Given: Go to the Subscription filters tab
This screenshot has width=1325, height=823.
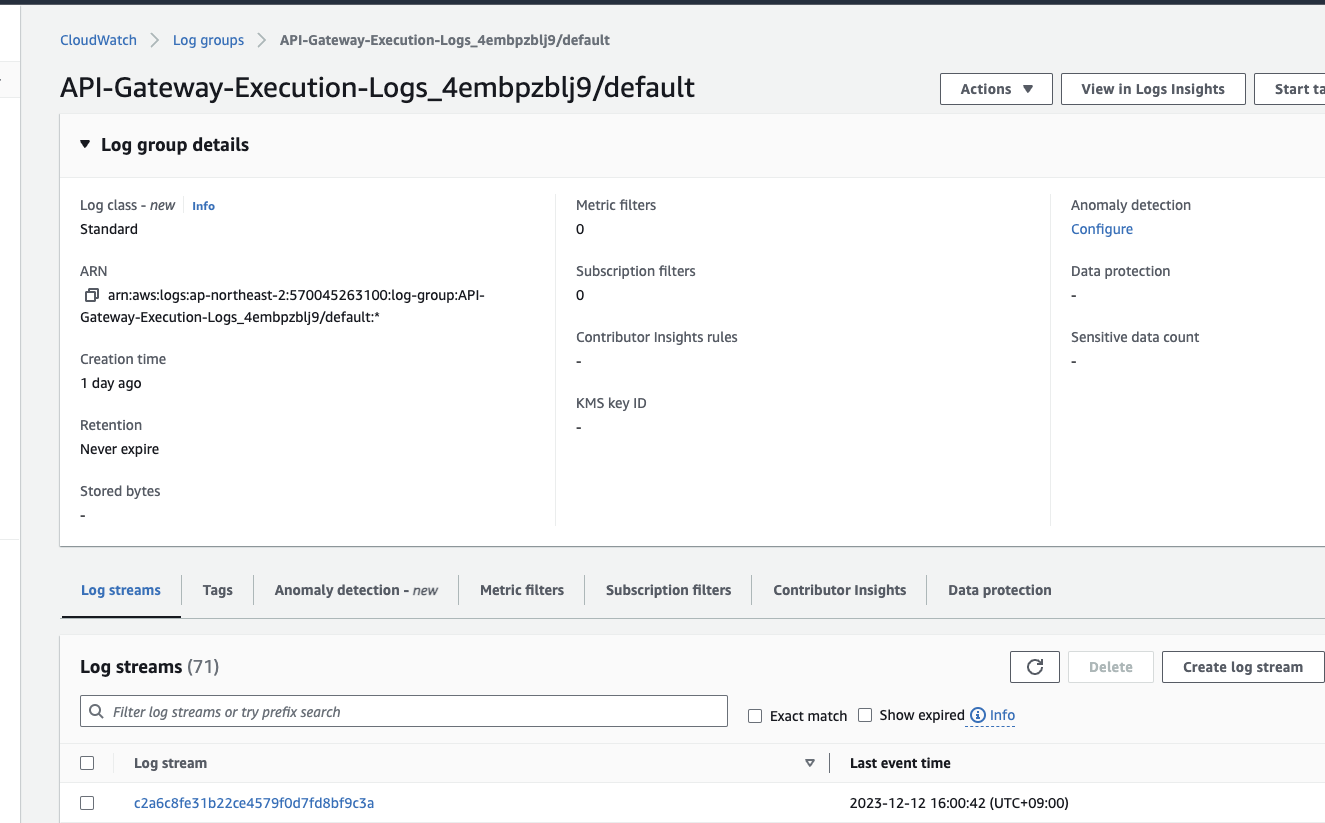Looking at the screenshot, I should click(668, 590).
